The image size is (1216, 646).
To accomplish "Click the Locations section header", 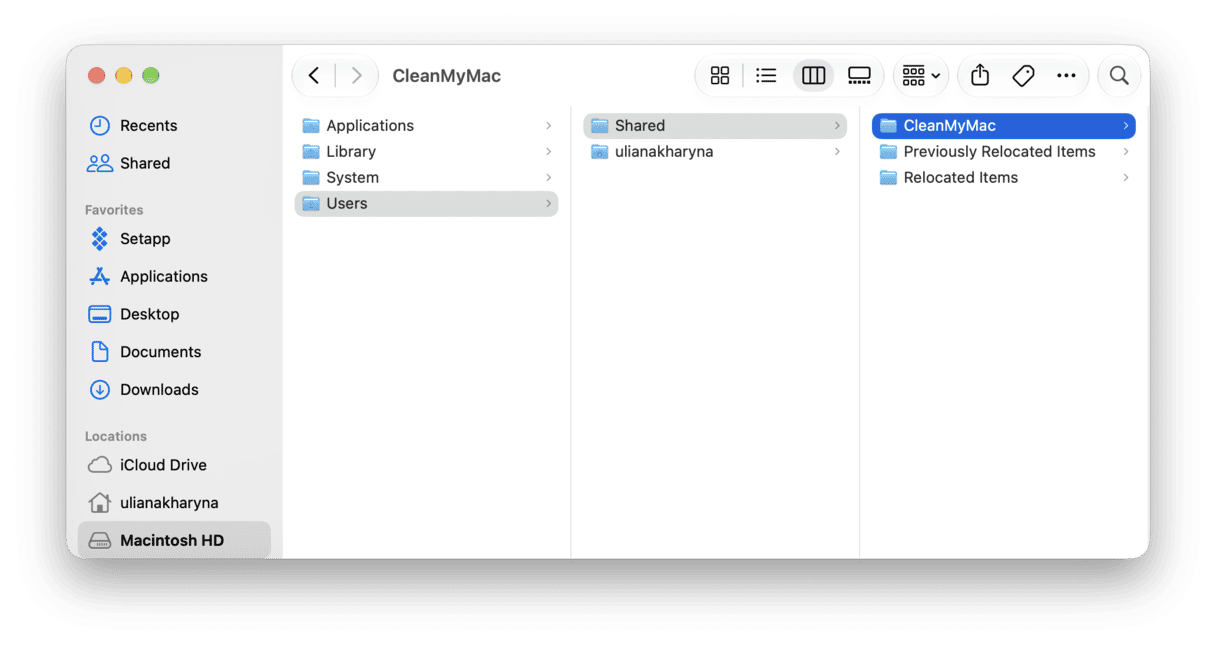I will point(116,436).
